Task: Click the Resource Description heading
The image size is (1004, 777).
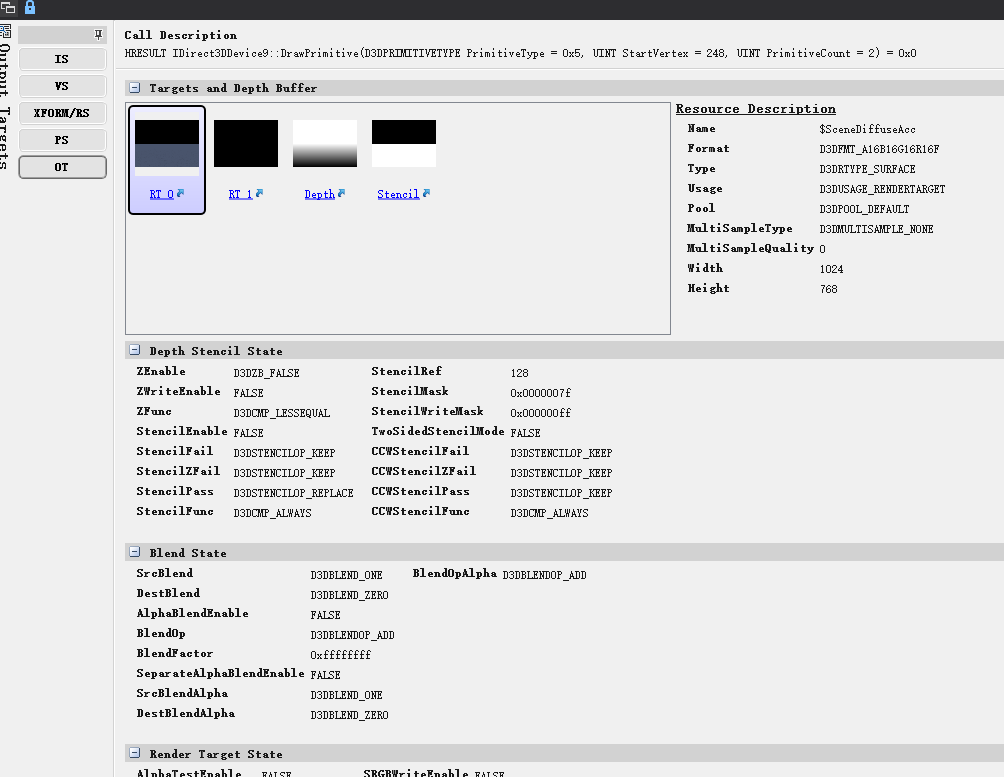Action: (756, 109)
